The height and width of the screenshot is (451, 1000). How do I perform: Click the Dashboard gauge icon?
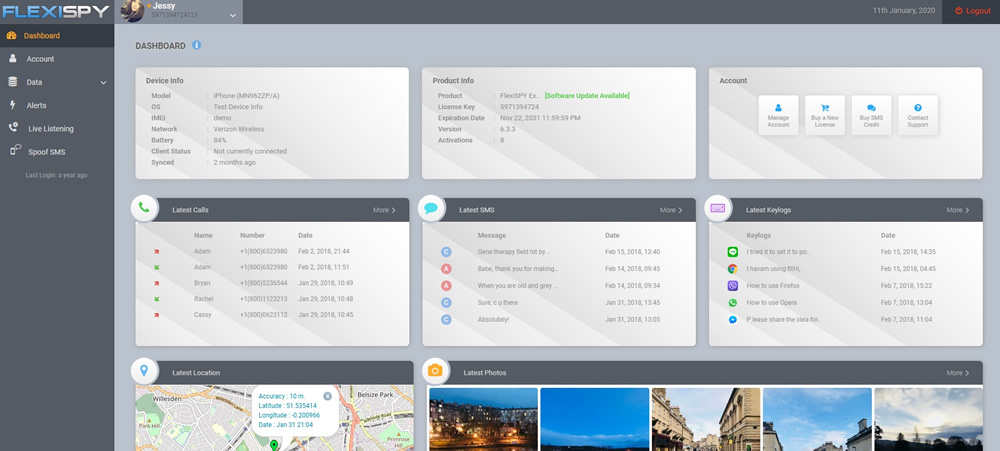(x=11, y=36)
